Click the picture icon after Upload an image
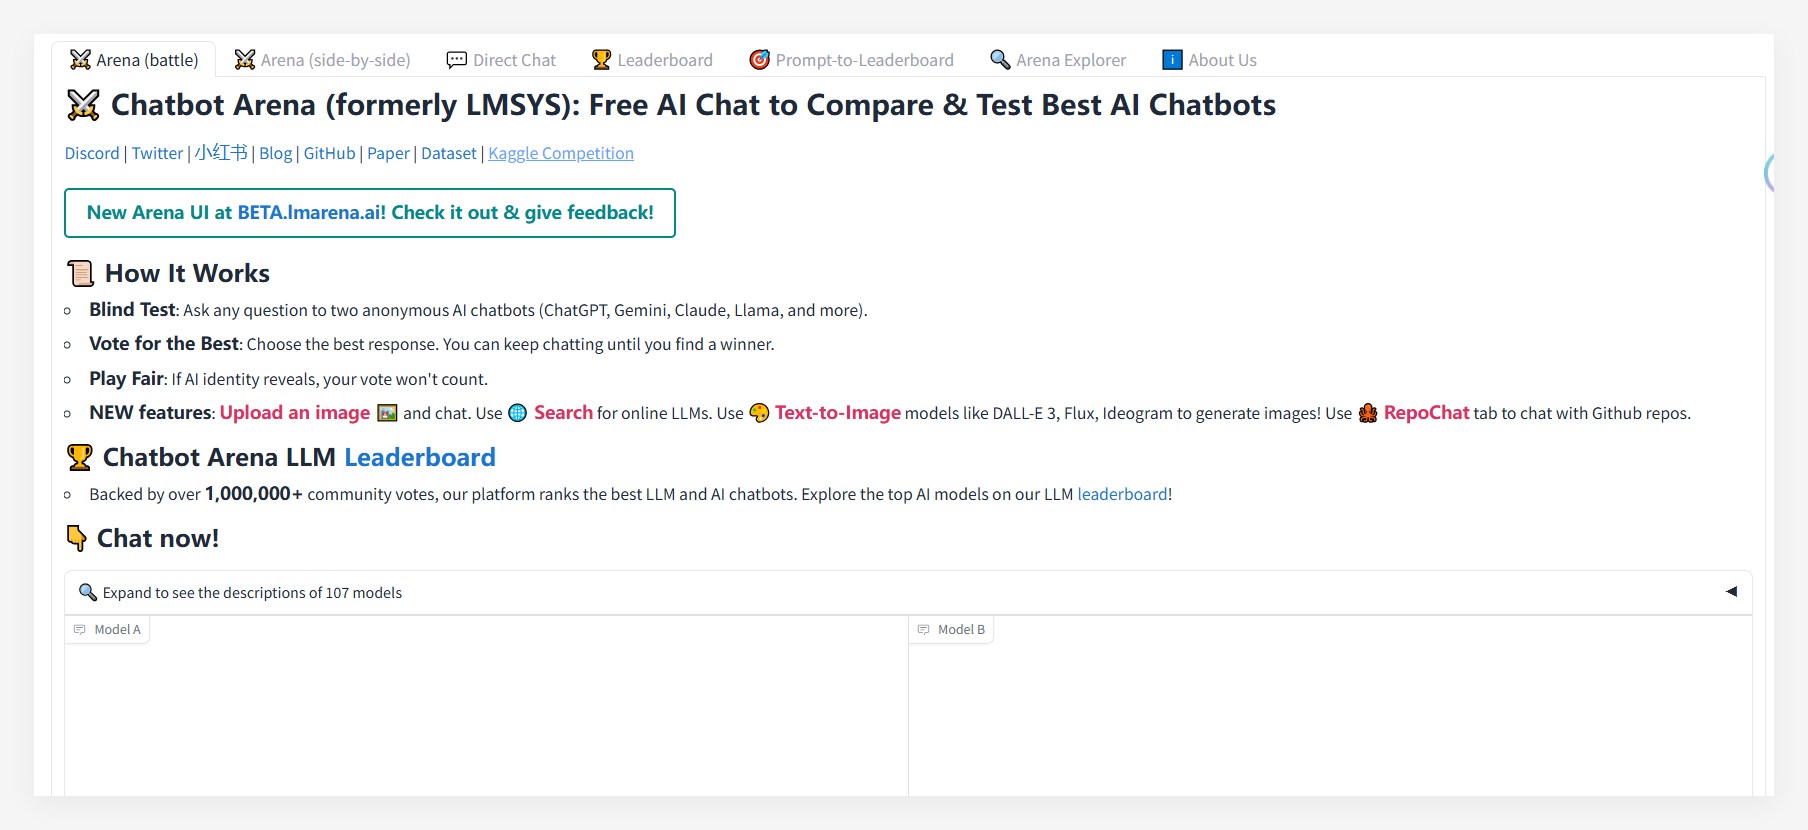Screen dimensions: 1808x830 coord(387,413)
